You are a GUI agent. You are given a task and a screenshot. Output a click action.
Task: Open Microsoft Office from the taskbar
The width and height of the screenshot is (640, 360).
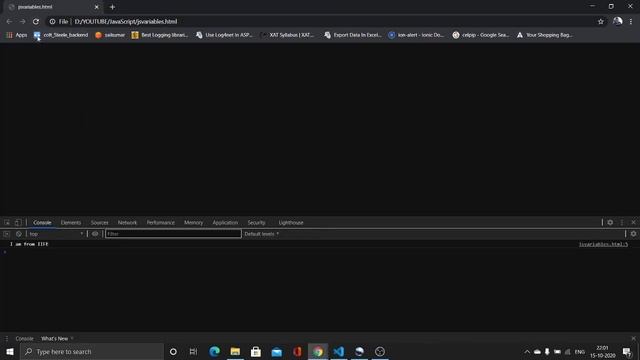297,351
